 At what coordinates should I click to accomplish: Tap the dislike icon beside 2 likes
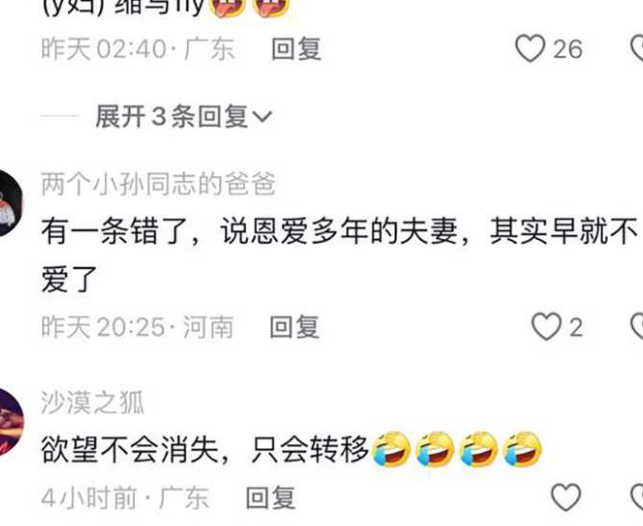[637, 327]
